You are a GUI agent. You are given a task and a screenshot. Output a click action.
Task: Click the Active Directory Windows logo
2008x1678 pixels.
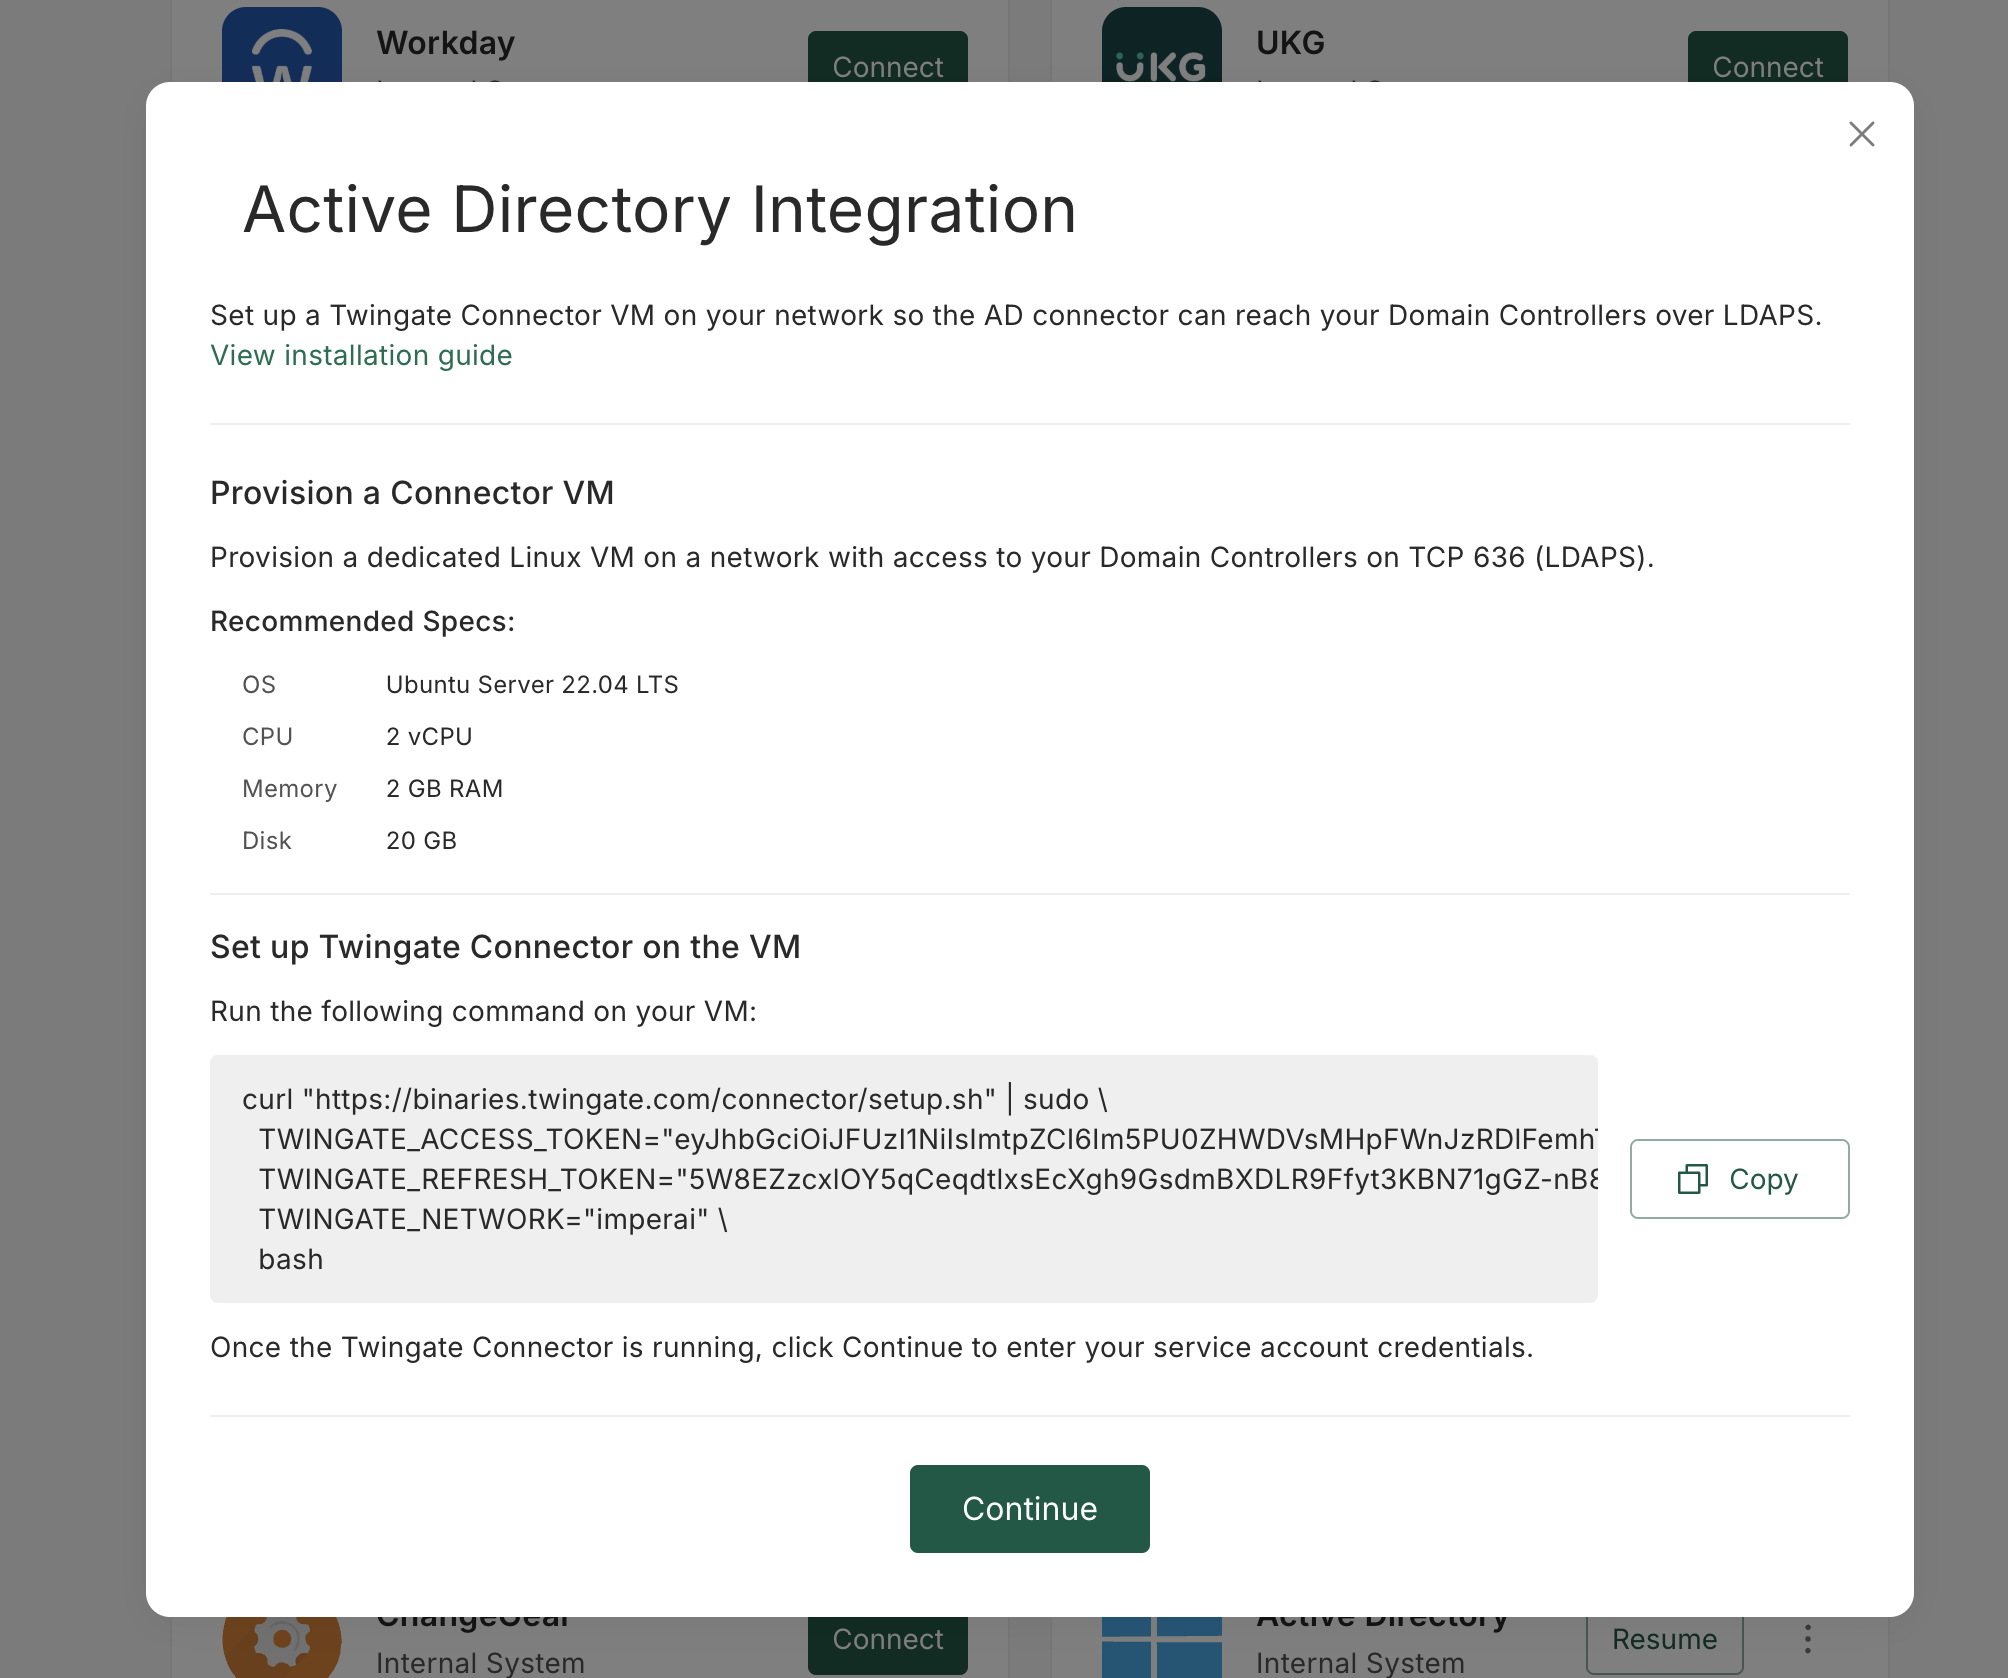(1161, 1646)
